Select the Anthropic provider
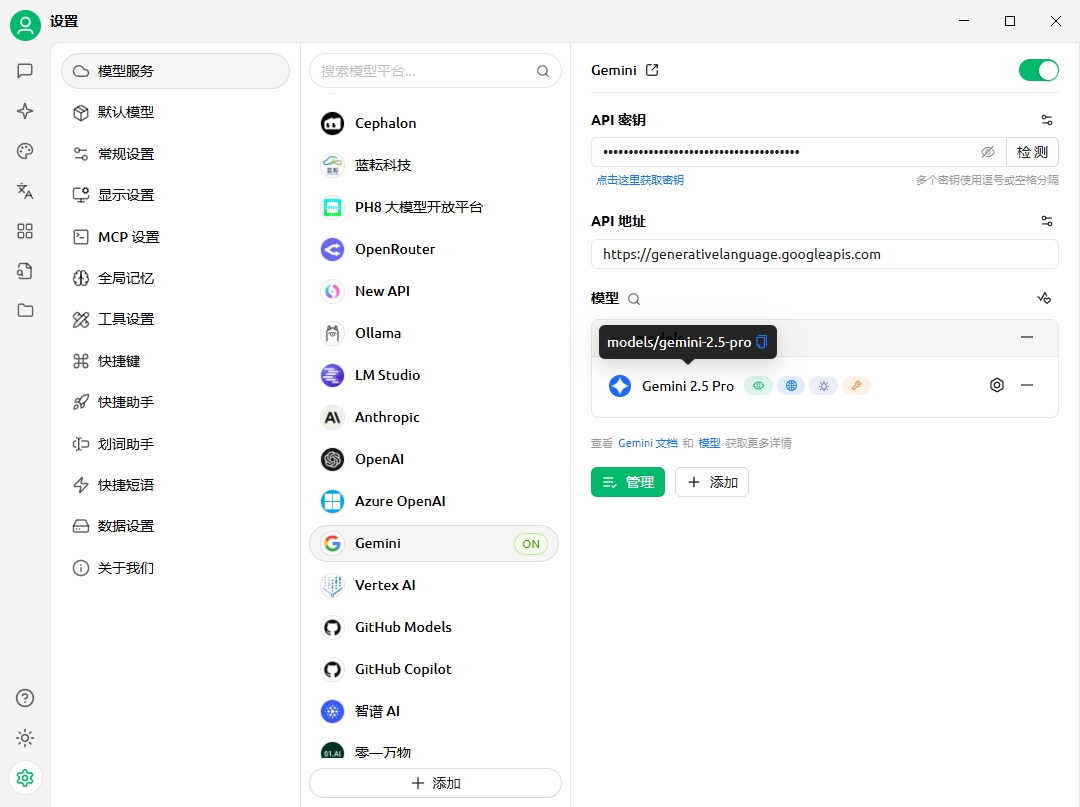The image size is (1080, 807). click(434, 417)
